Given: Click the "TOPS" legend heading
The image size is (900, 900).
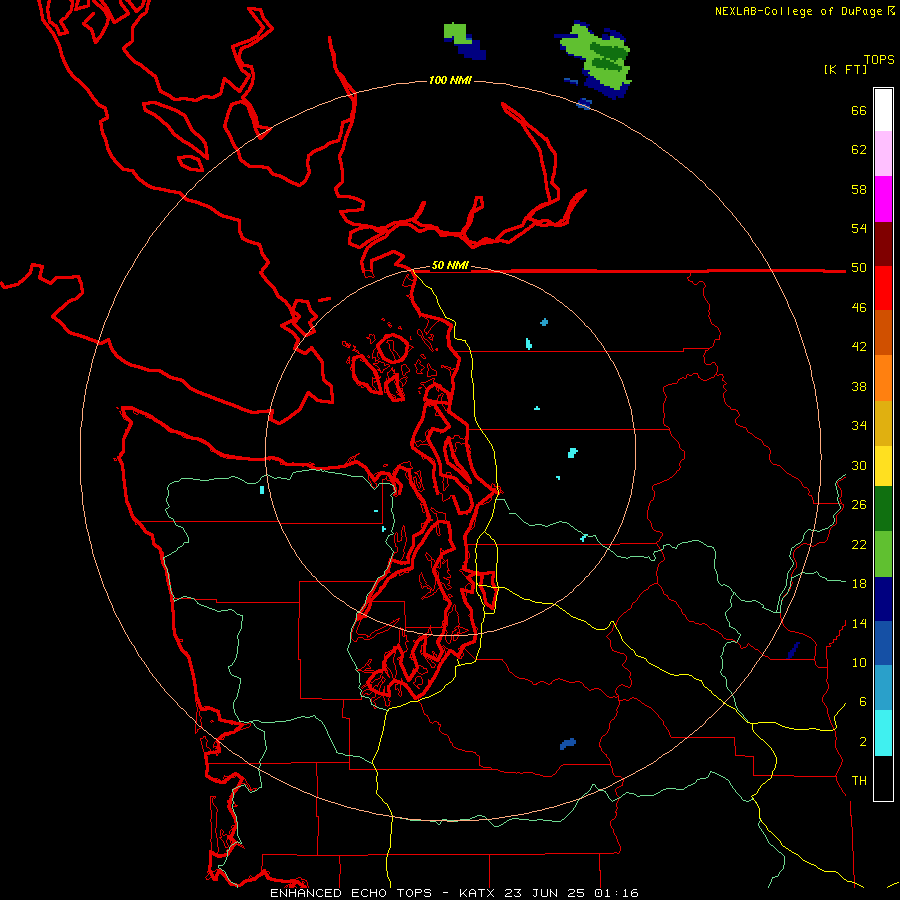Looking at the screenshot, I should point(879,60).
